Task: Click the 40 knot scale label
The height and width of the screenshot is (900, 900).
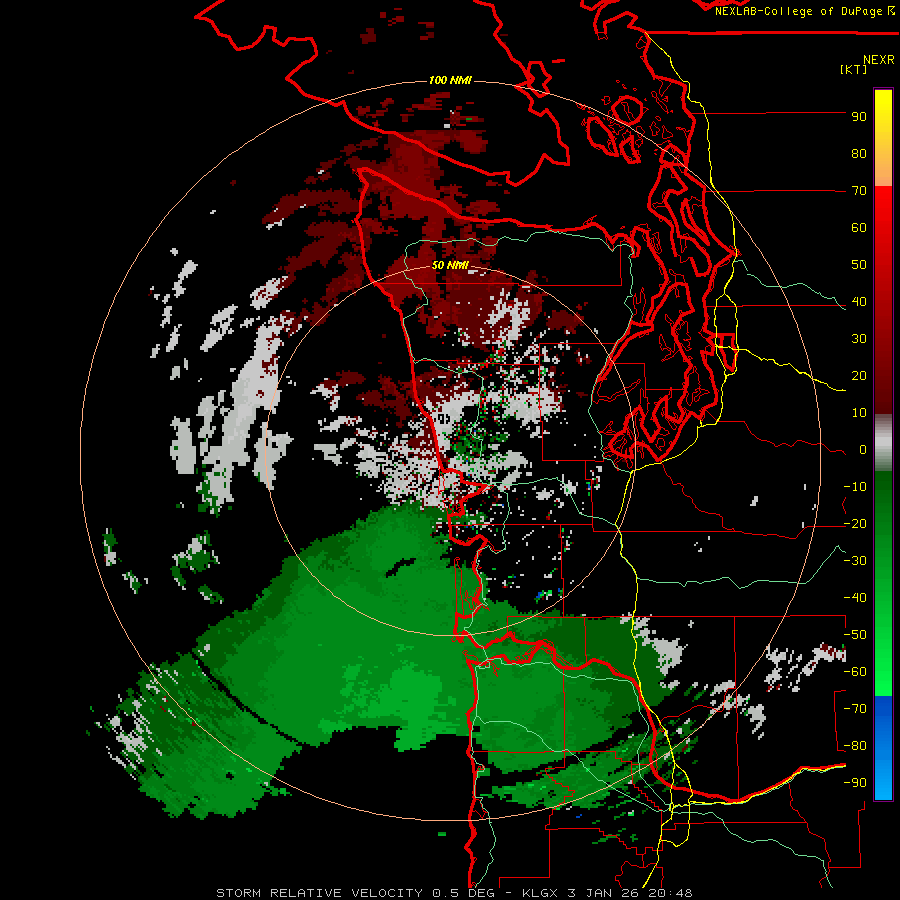Action: coord(859,301)
